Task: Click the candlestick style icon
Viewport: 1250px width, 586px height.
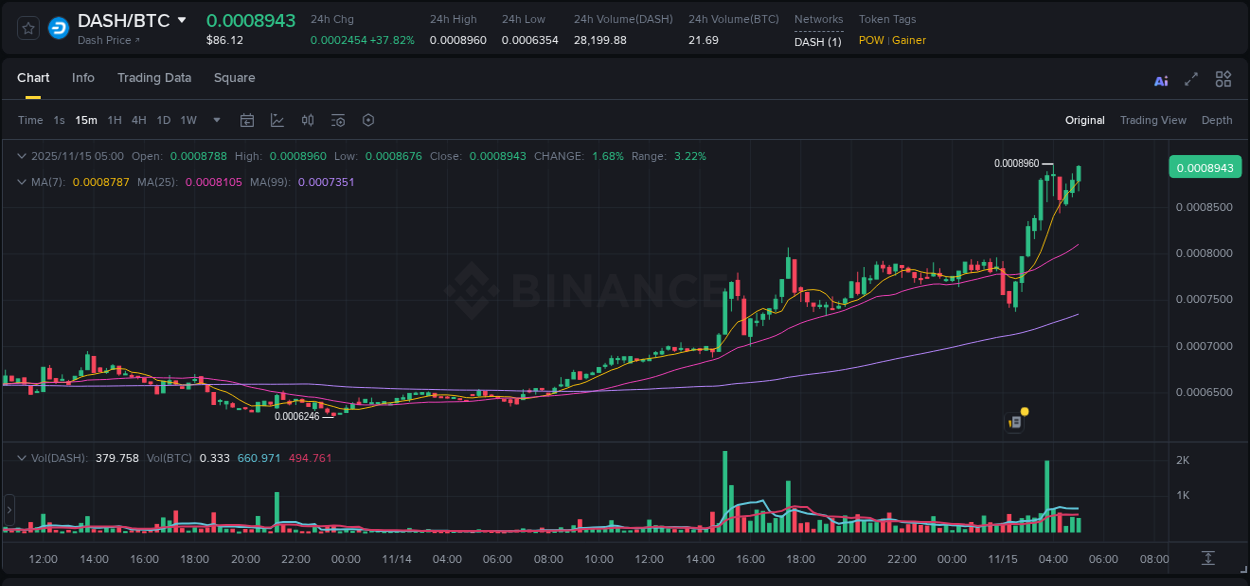Action: coord(308,120)
